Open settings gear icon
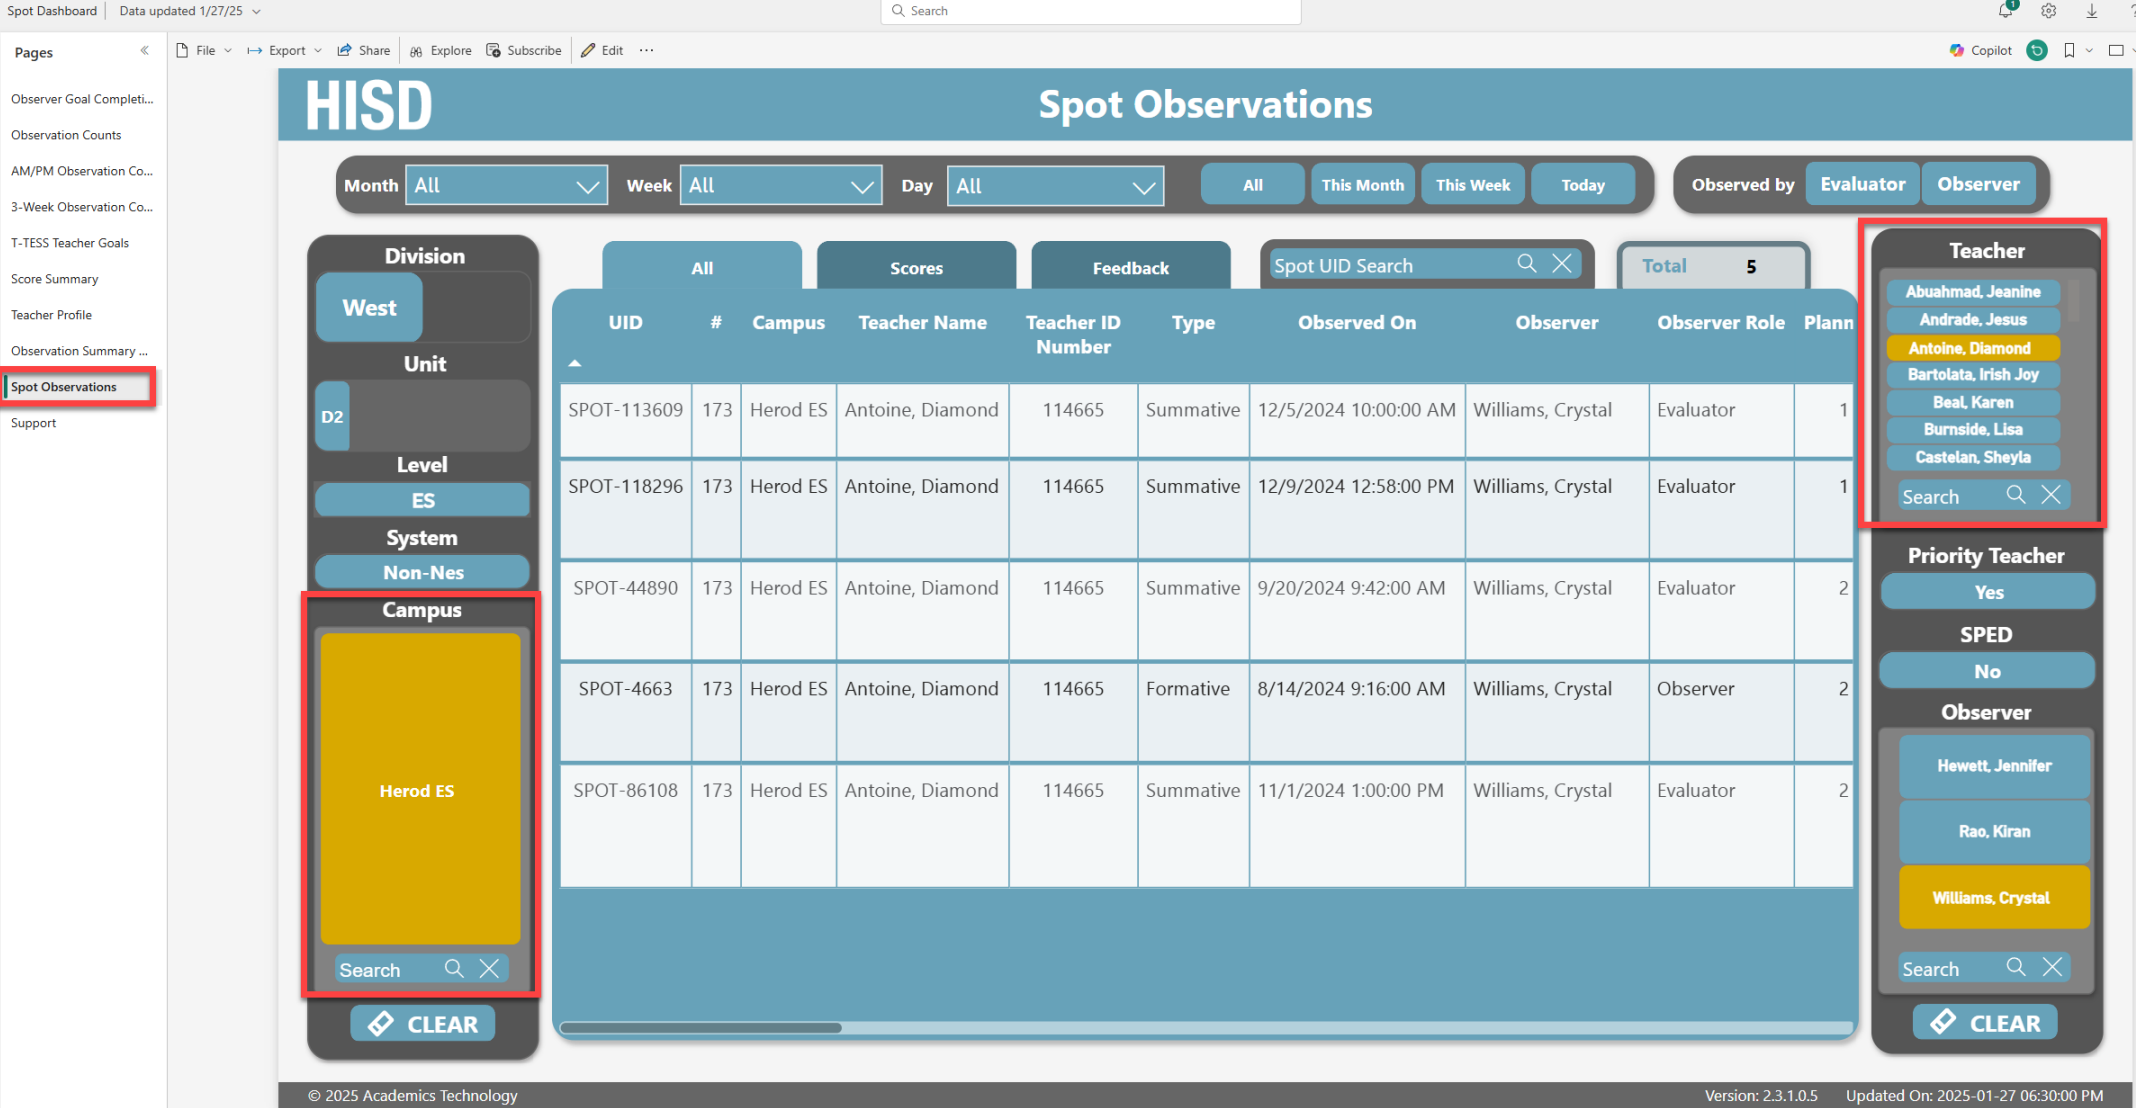Viewport: 2136px width, 1108px height. [2049, 11]
